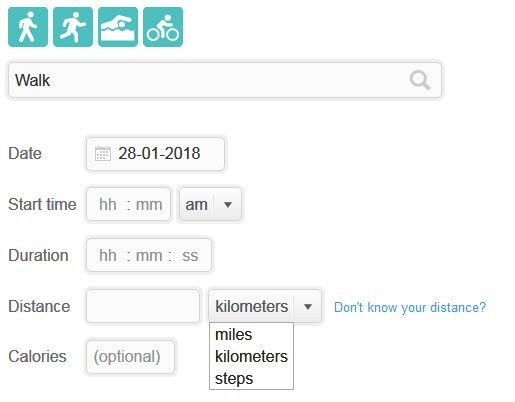Viewport: 515px width, 402px height.
Task: Click the Duration hours field
Action: [108, 256]
